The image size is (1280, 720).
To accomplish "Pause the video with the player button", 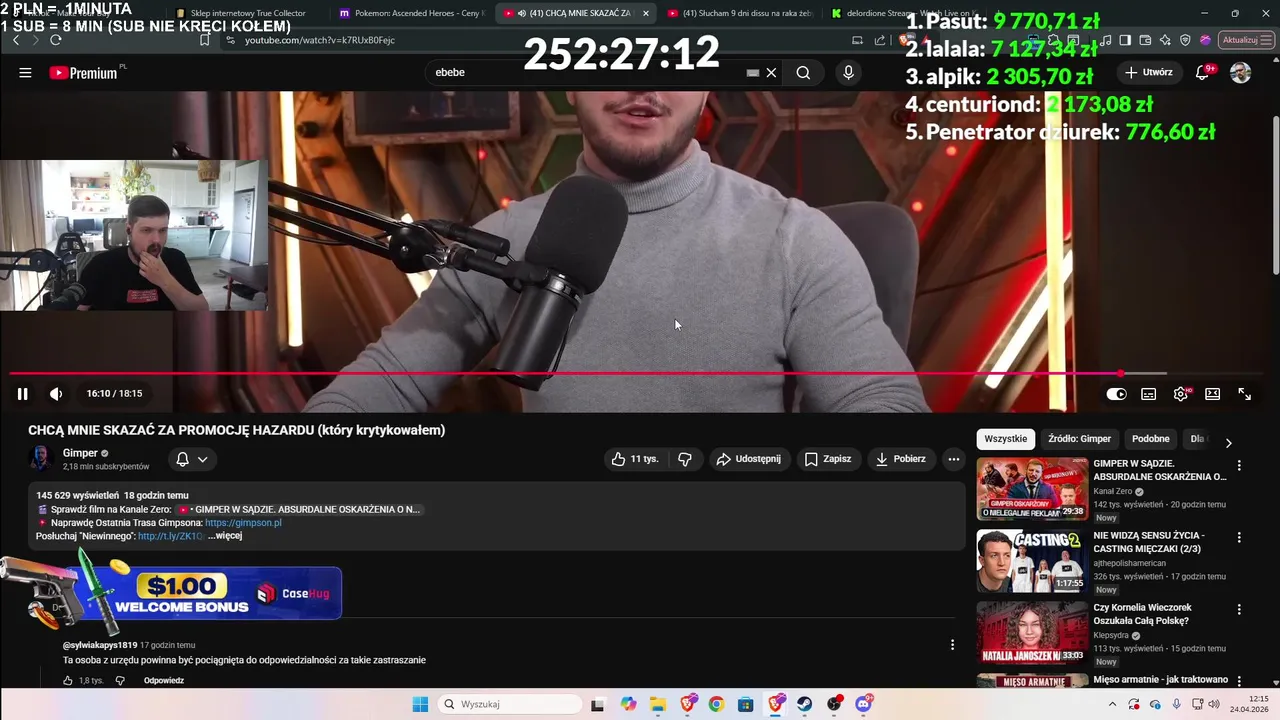I will (x=22, y=394).
